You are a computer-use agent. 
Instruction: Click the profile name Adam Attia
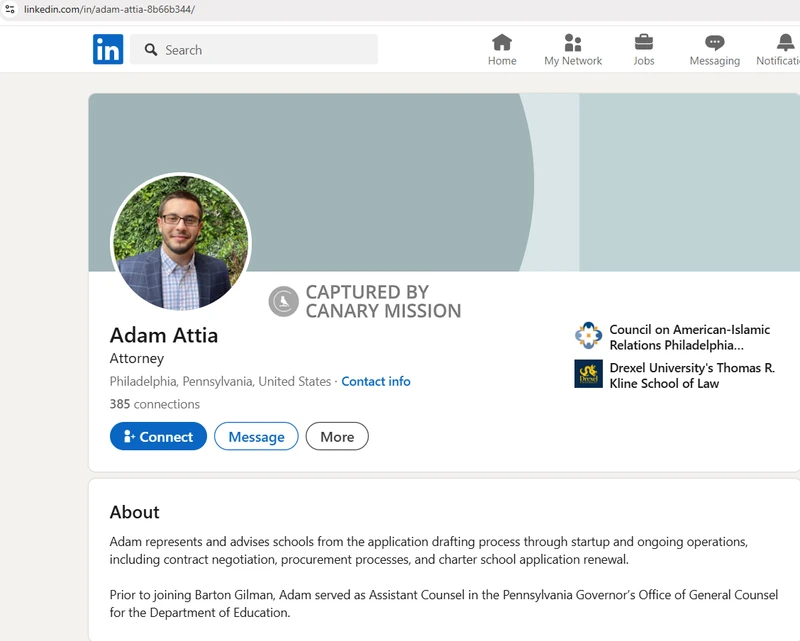click(x=164, y=335)
